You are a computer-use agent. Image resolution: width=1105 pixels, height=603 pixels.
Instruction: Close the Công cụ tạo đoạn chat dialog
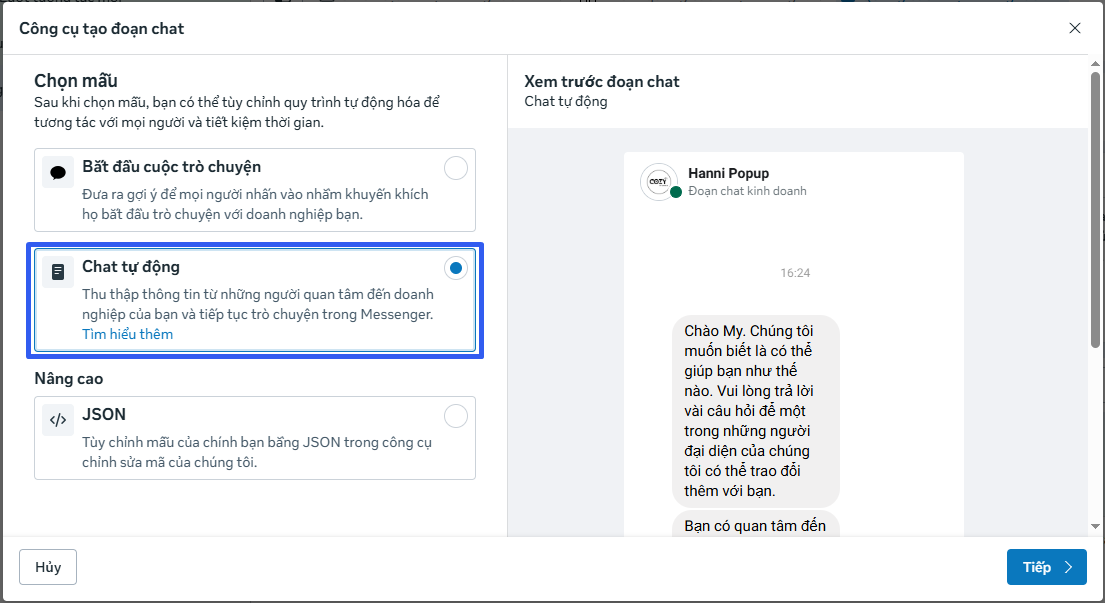coord(1075,28)
